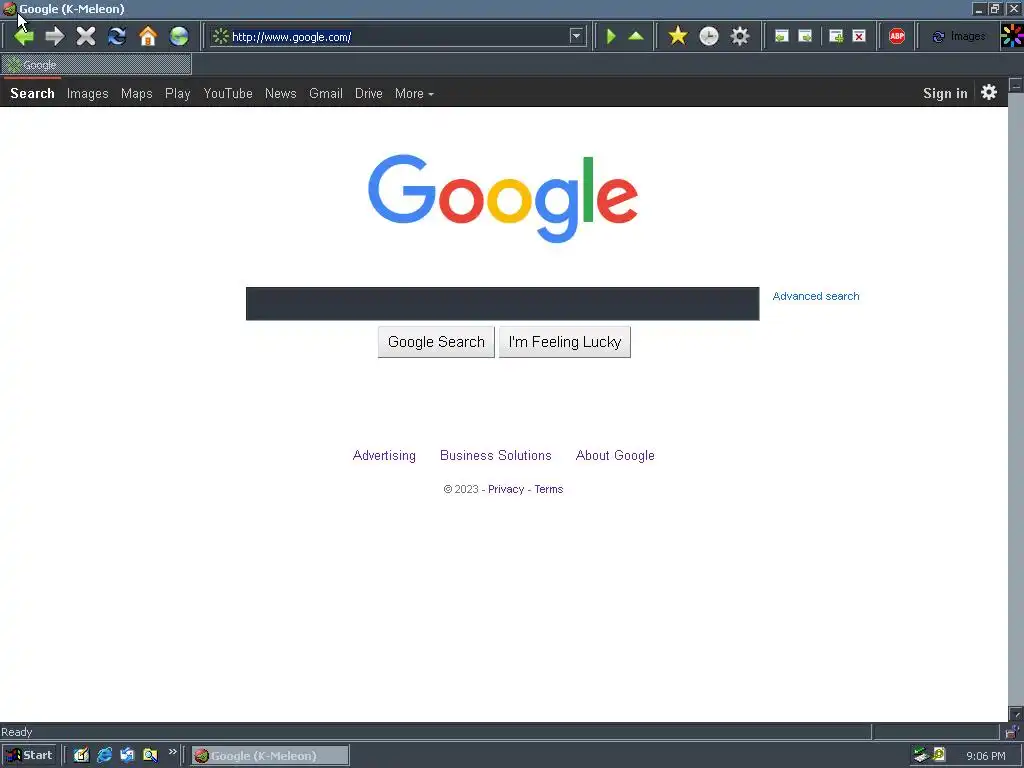Viewport: 1024px width, 768px height.
Task: Click the green Up arrow toolbar icon
Action: pyautogui.click(x=636, y=36)
